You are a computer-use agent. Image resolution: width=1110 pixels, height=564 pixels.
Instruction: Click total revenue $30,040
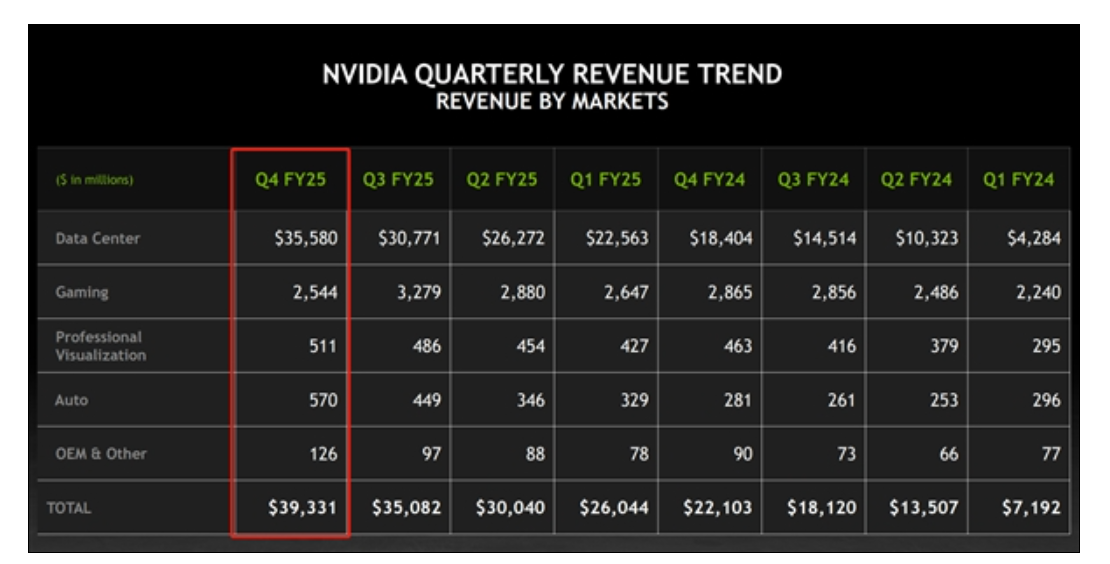pyautogui.click(x=510, y=507)
